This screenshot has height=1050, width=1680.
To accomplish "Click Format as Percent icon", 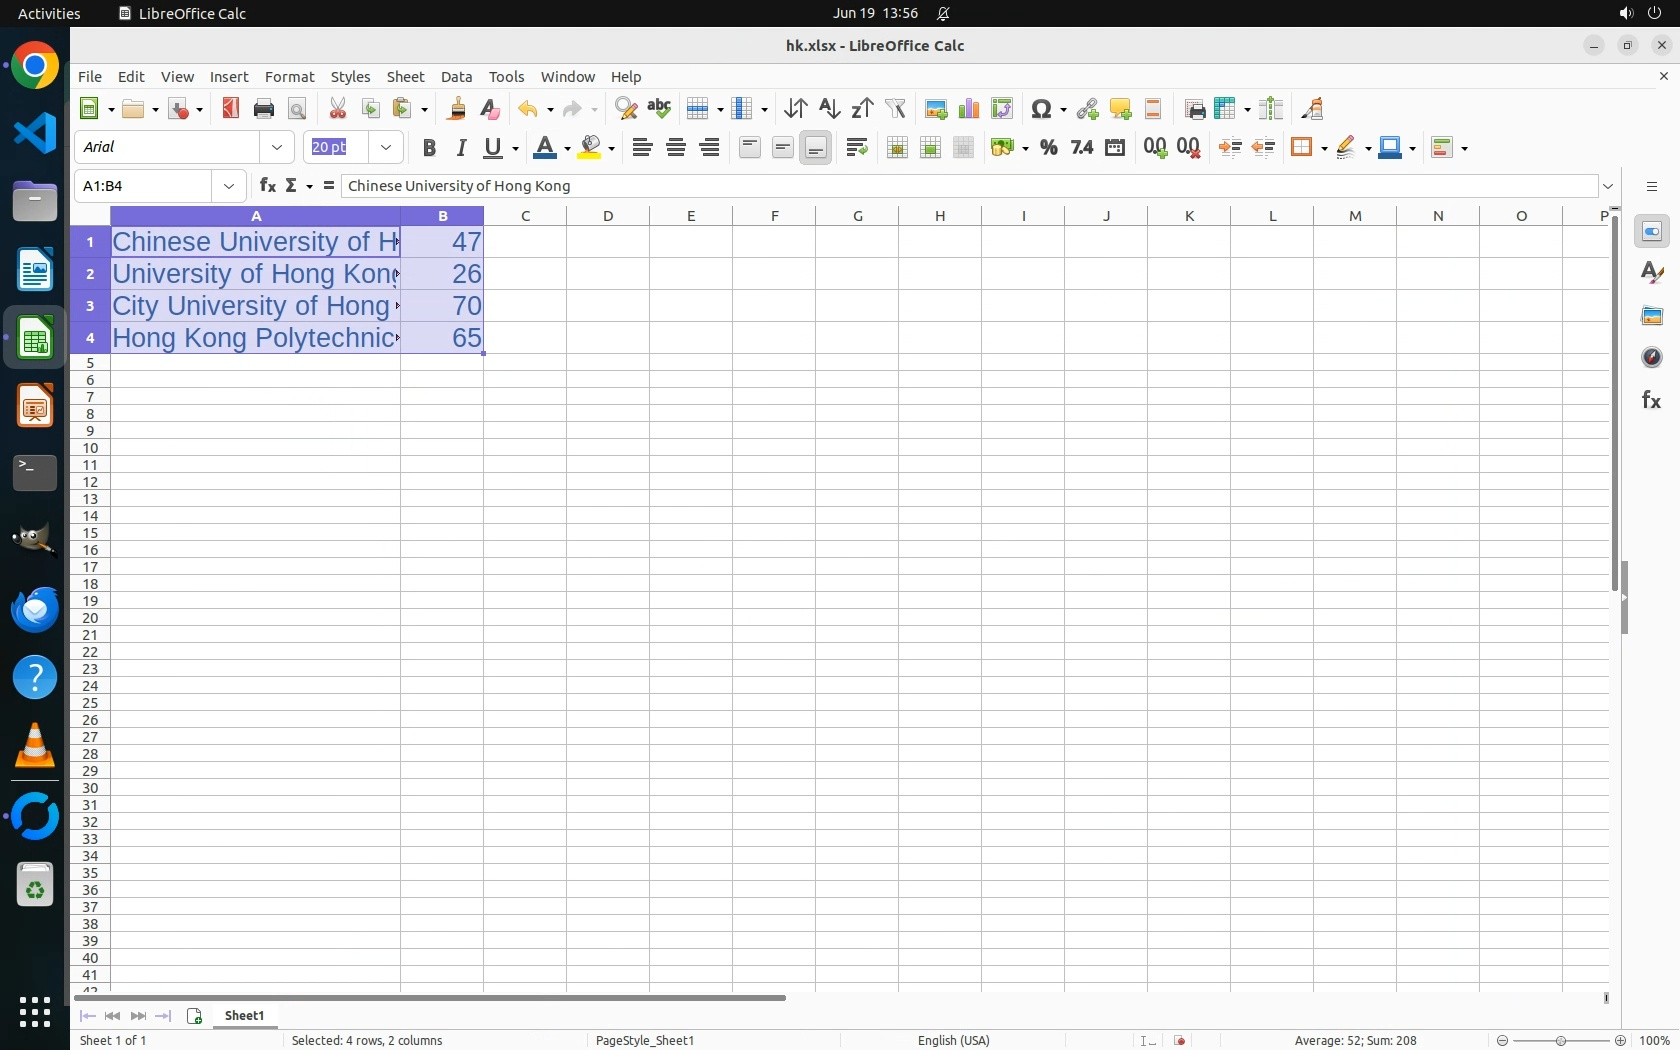I will [1048, 148].
